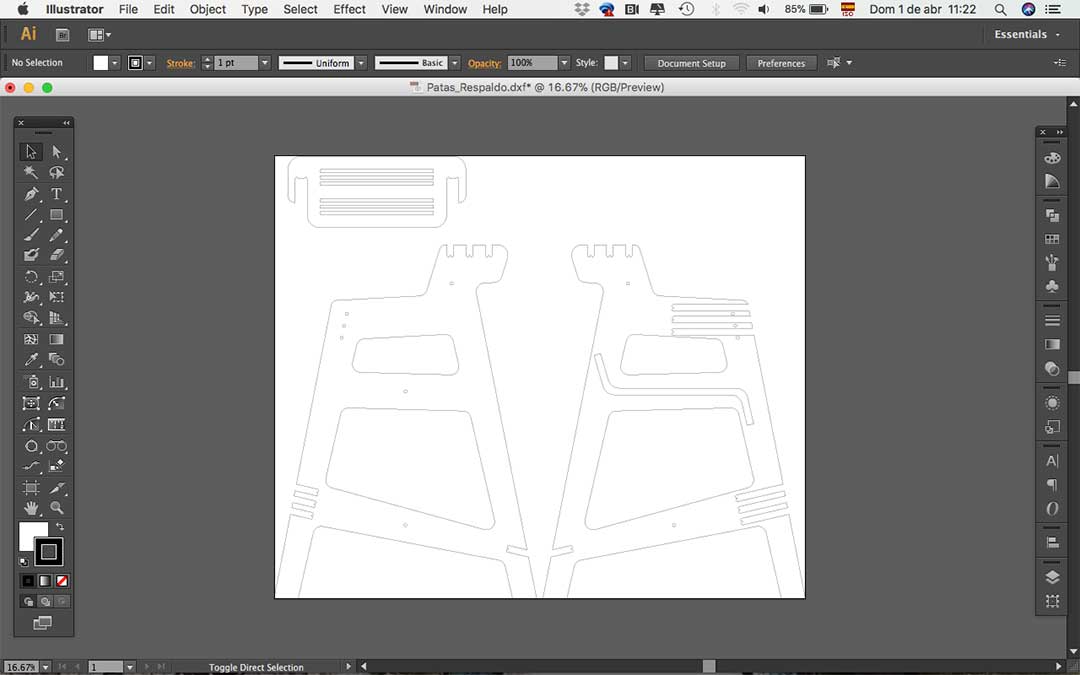Pick the Eyedropper tool
This screenshot has height=675, width=1080.
(x=31, y=360)
